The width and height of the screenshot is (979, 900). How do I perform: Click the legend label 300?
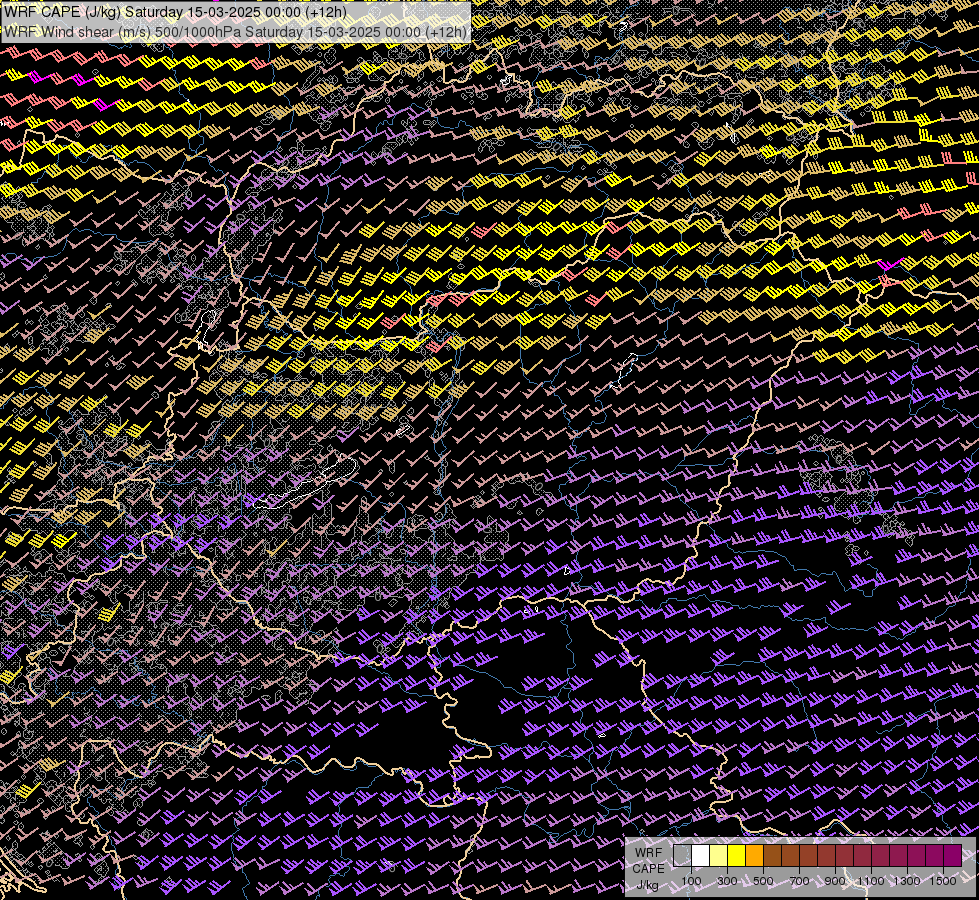pyautogui.click(x=727, y=881)
